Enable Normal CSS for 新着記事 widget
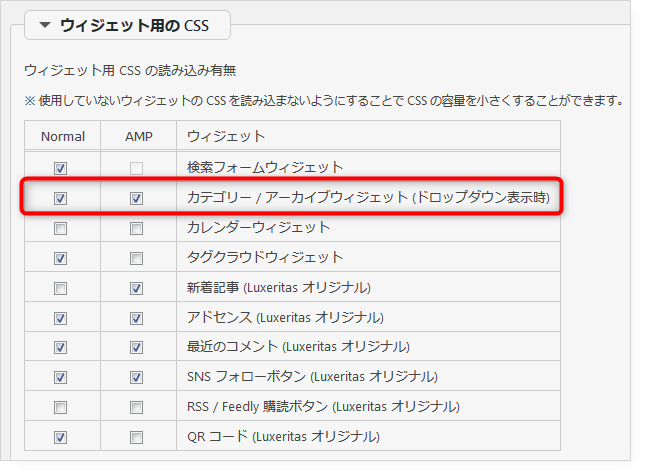646x476 pixels. 61,288
